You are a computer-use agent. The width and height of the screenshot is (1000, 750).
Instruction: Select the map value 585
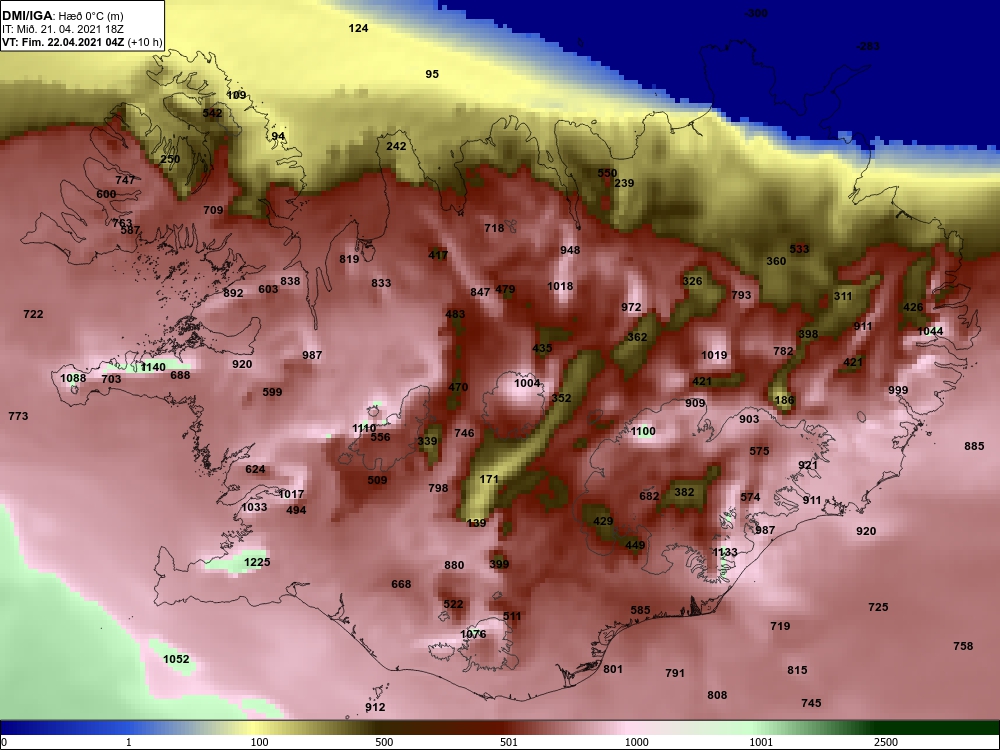[640, 610]
